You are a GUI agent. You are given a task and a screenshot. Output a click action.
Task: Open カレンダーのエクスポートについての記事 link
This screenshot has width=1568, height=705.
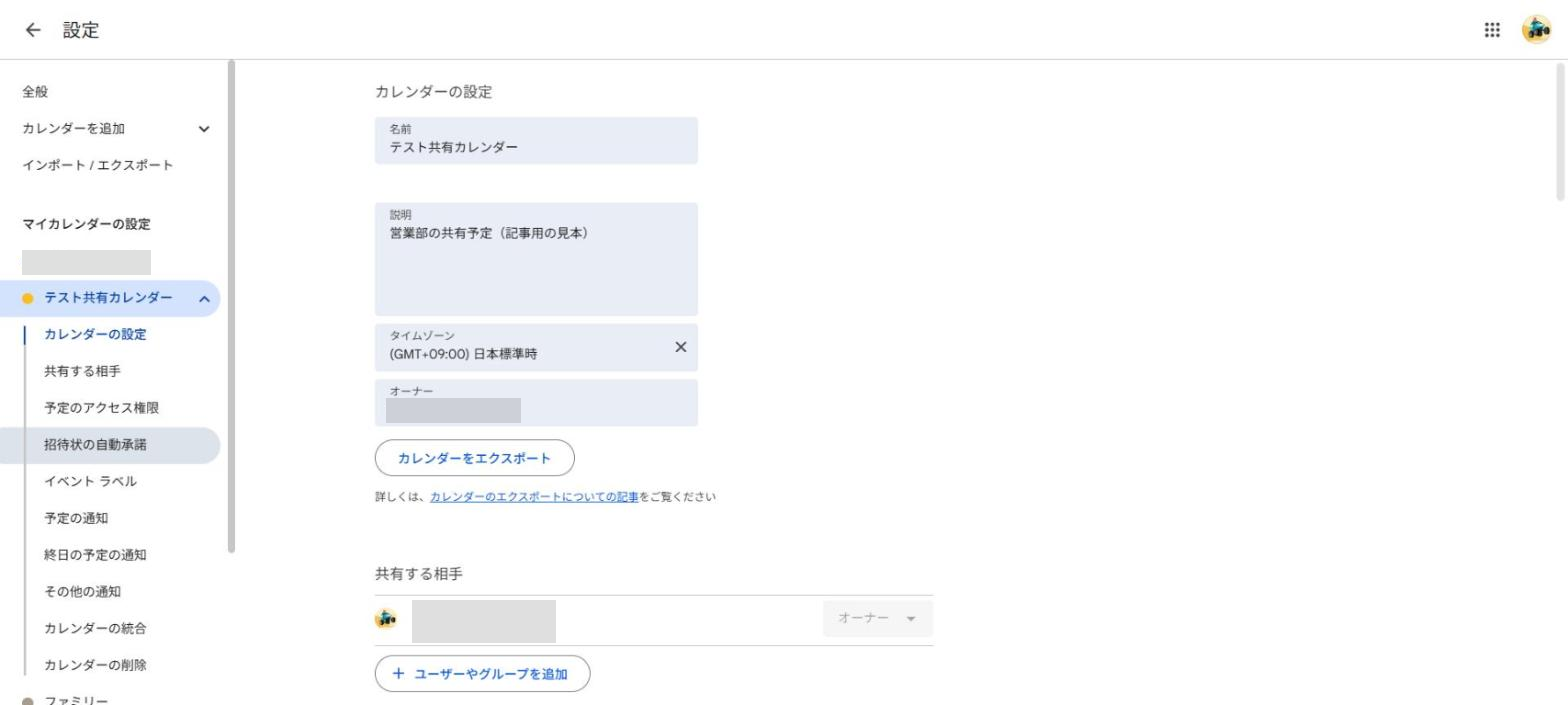coord(534,497)
